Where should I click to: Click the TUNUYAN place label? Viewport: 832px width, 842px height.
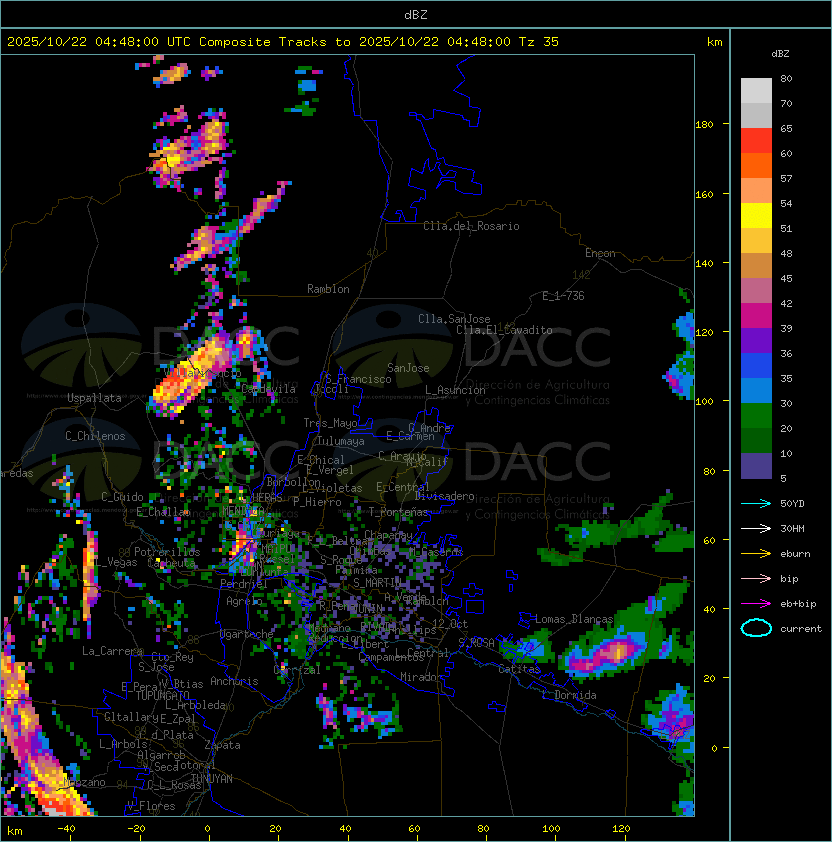(x=212, y=779)
